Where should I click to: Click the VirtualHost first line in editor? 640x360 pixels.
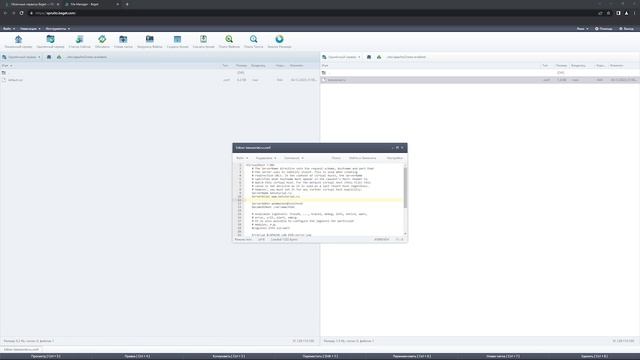click(260, 165)
